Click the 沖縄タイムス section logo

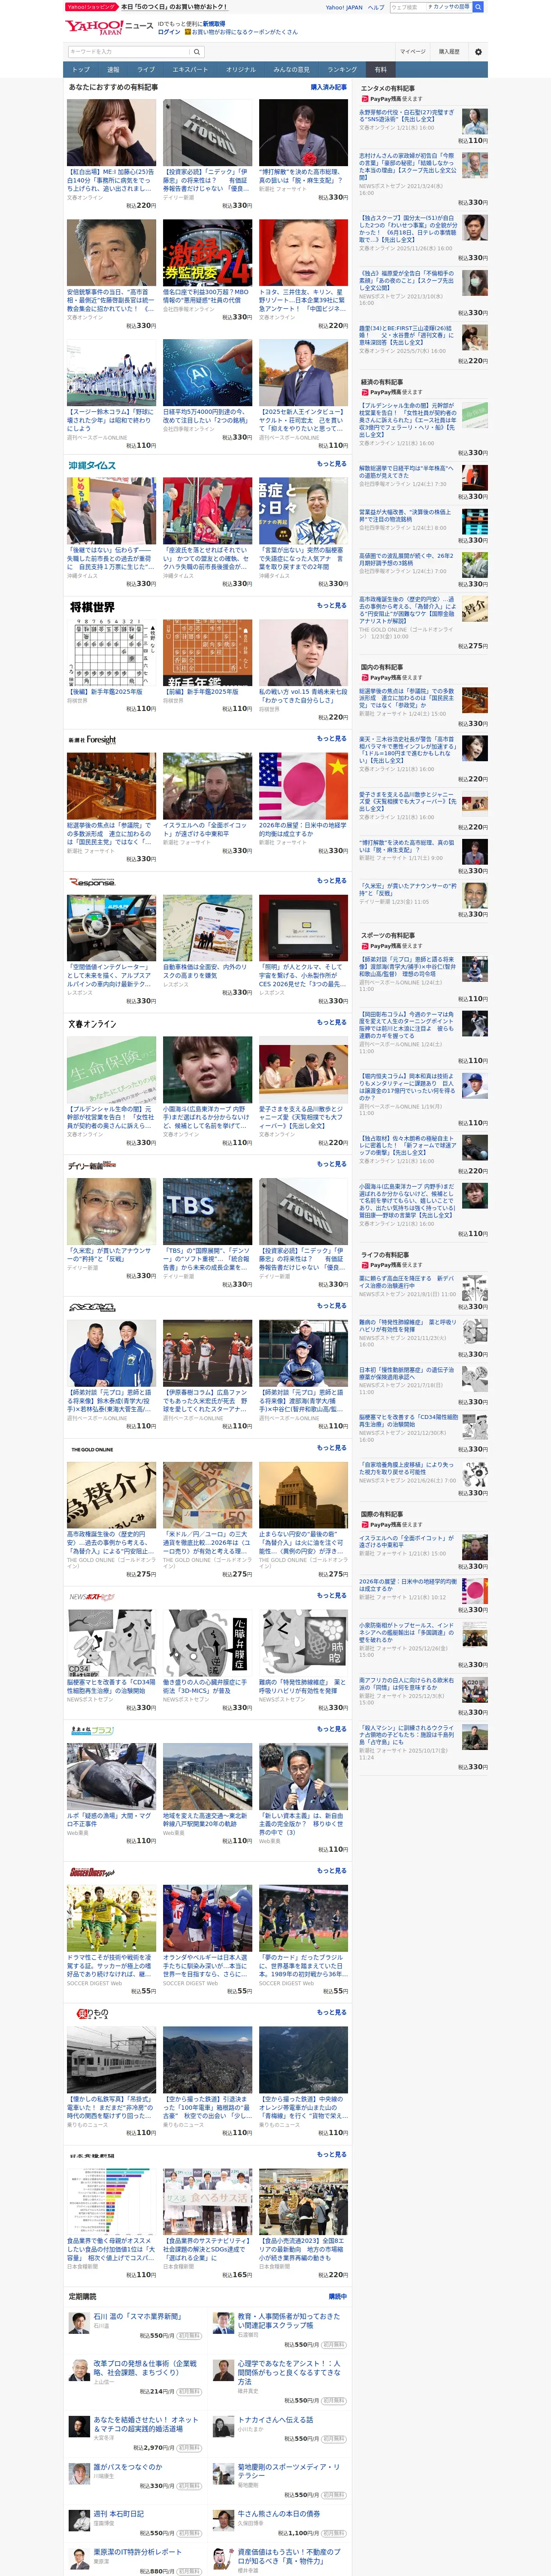pyautogui.click(x=92, y=465)
